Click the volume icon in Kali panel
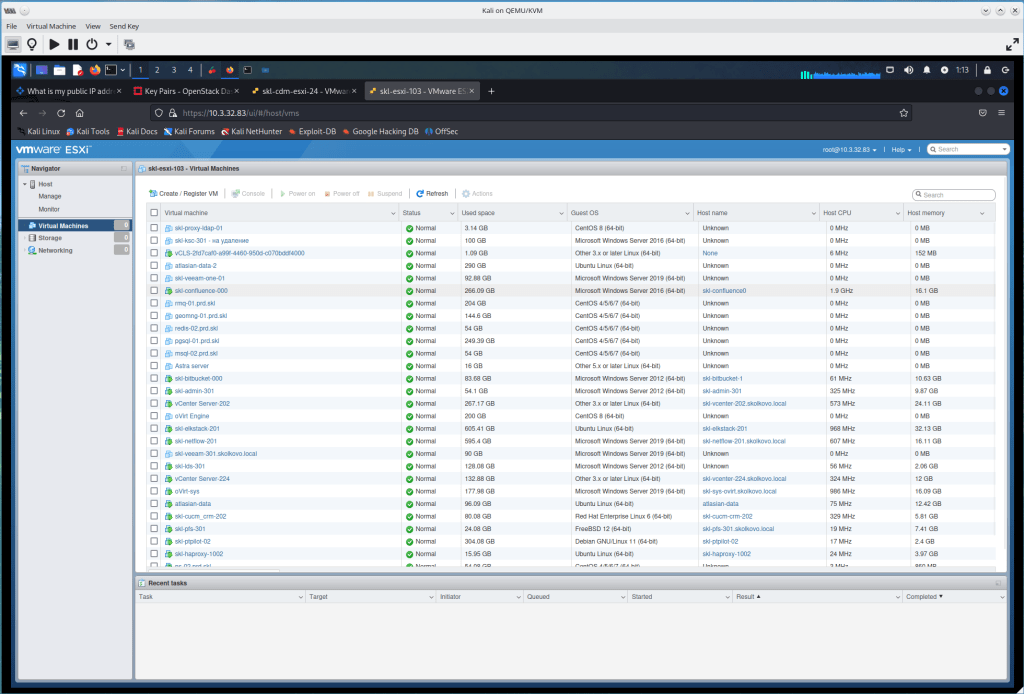Image resolution: width=1024 pixels, height=694 pixels. [x=908, y=70]
